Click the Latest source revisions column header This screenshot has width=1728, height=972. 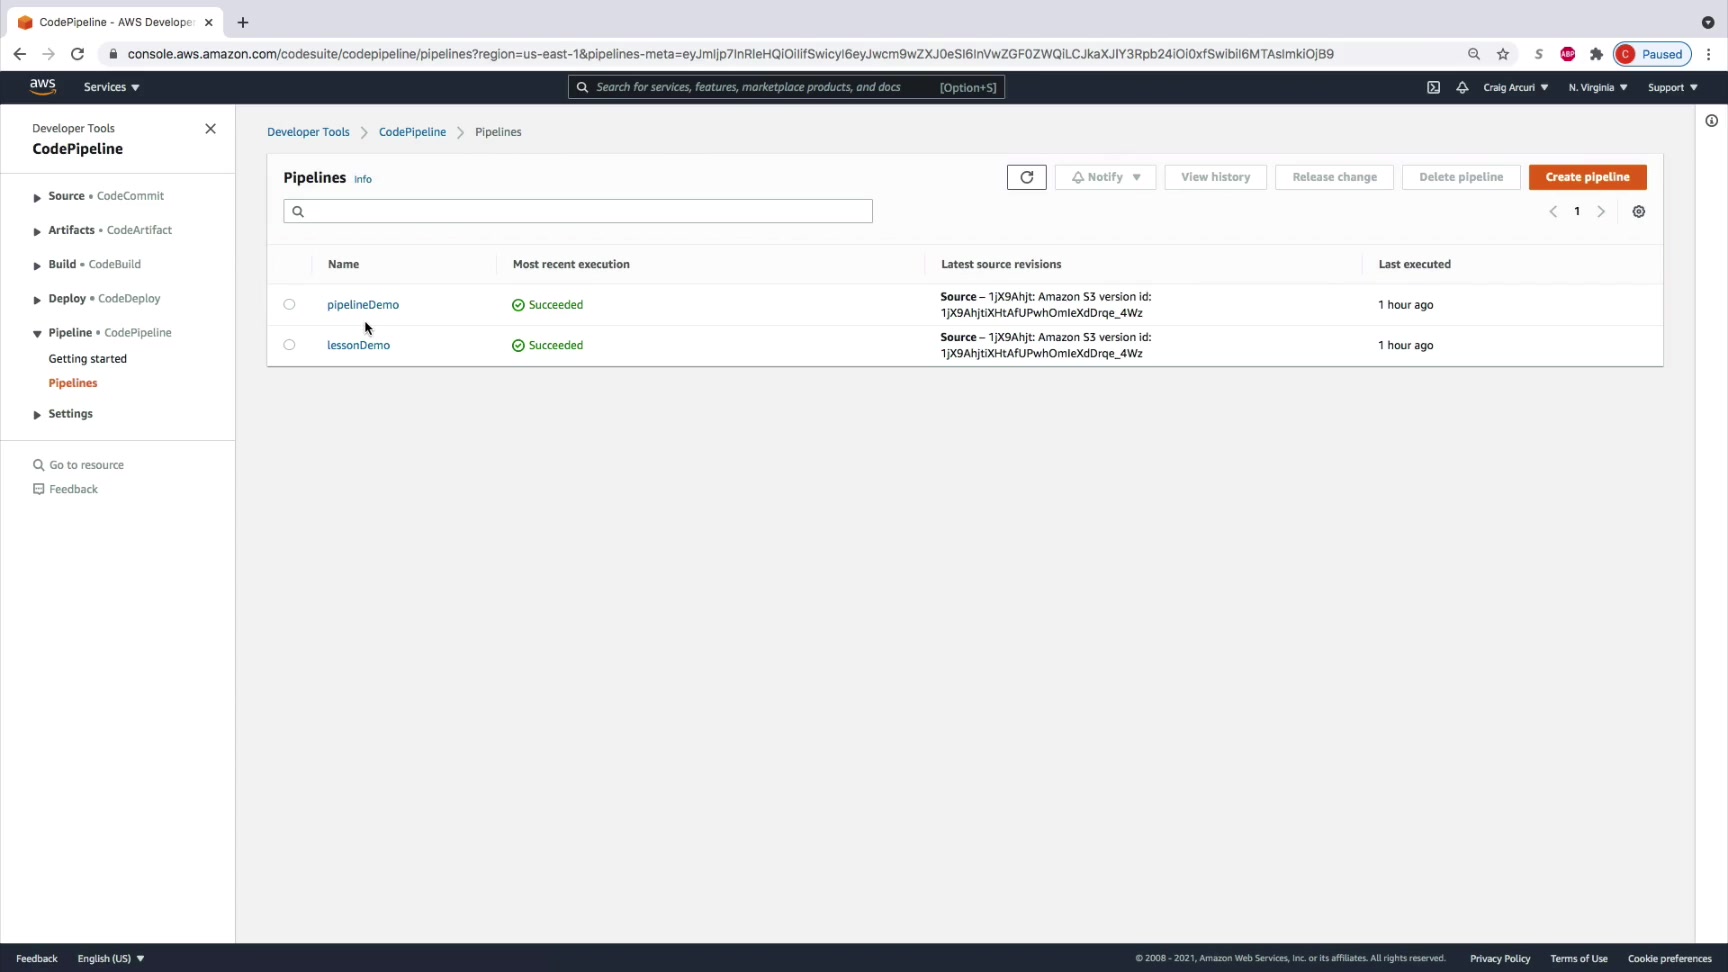click(1001, 264)
